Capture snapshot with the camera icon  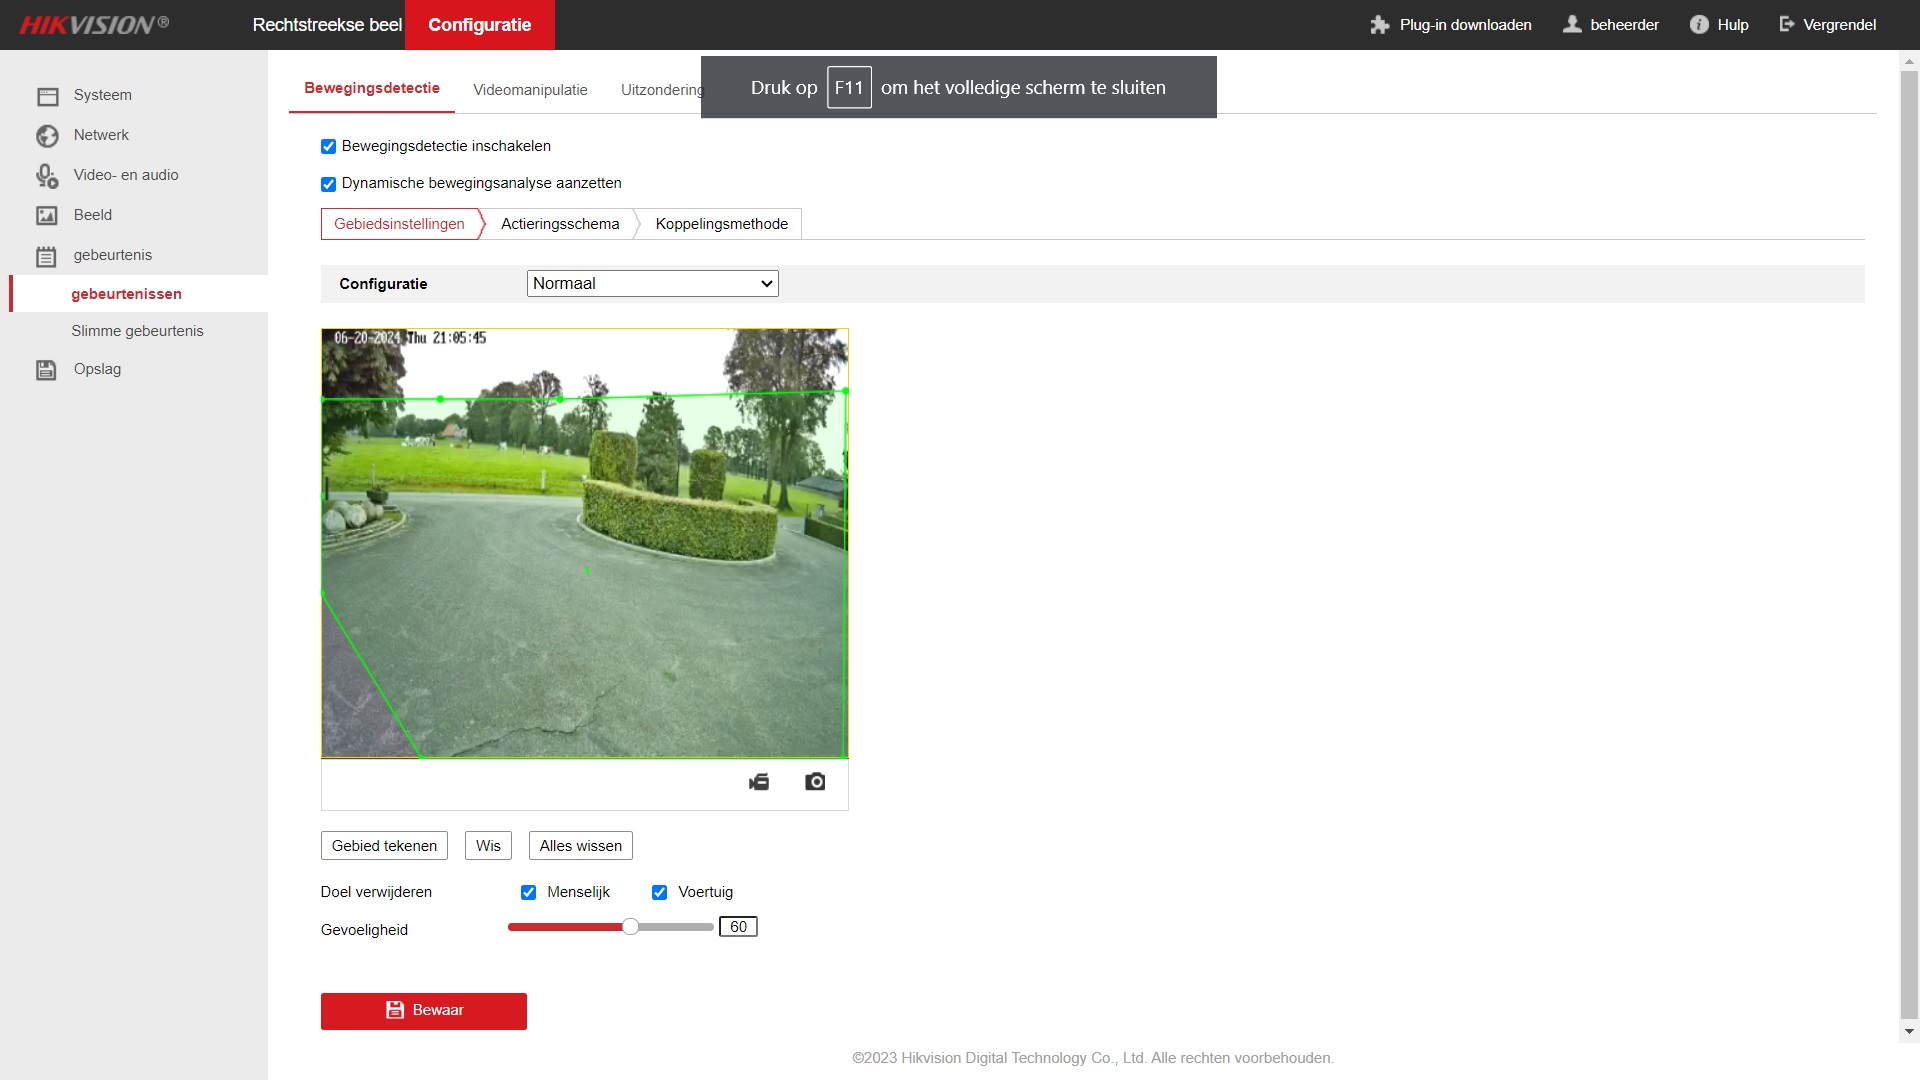tap(815, 782)
